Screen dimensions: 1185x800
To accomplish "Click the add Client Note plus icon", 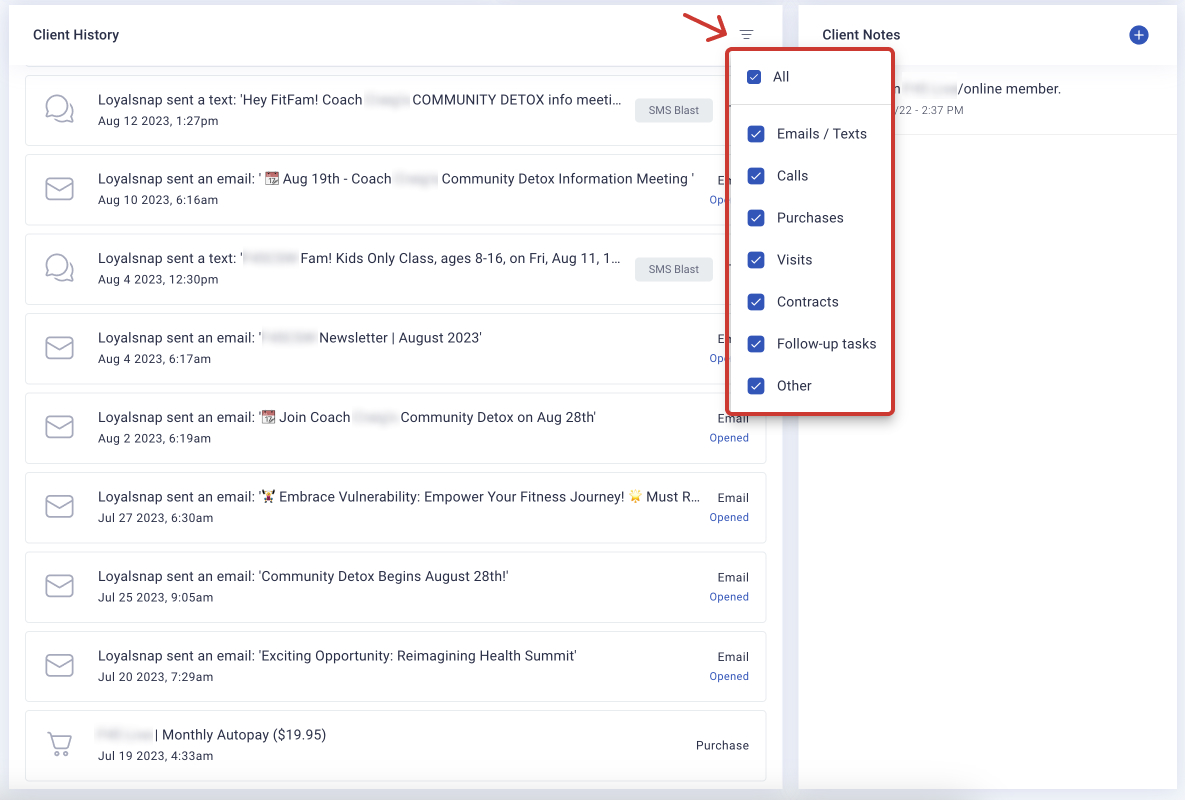I will click(1138, 35).
